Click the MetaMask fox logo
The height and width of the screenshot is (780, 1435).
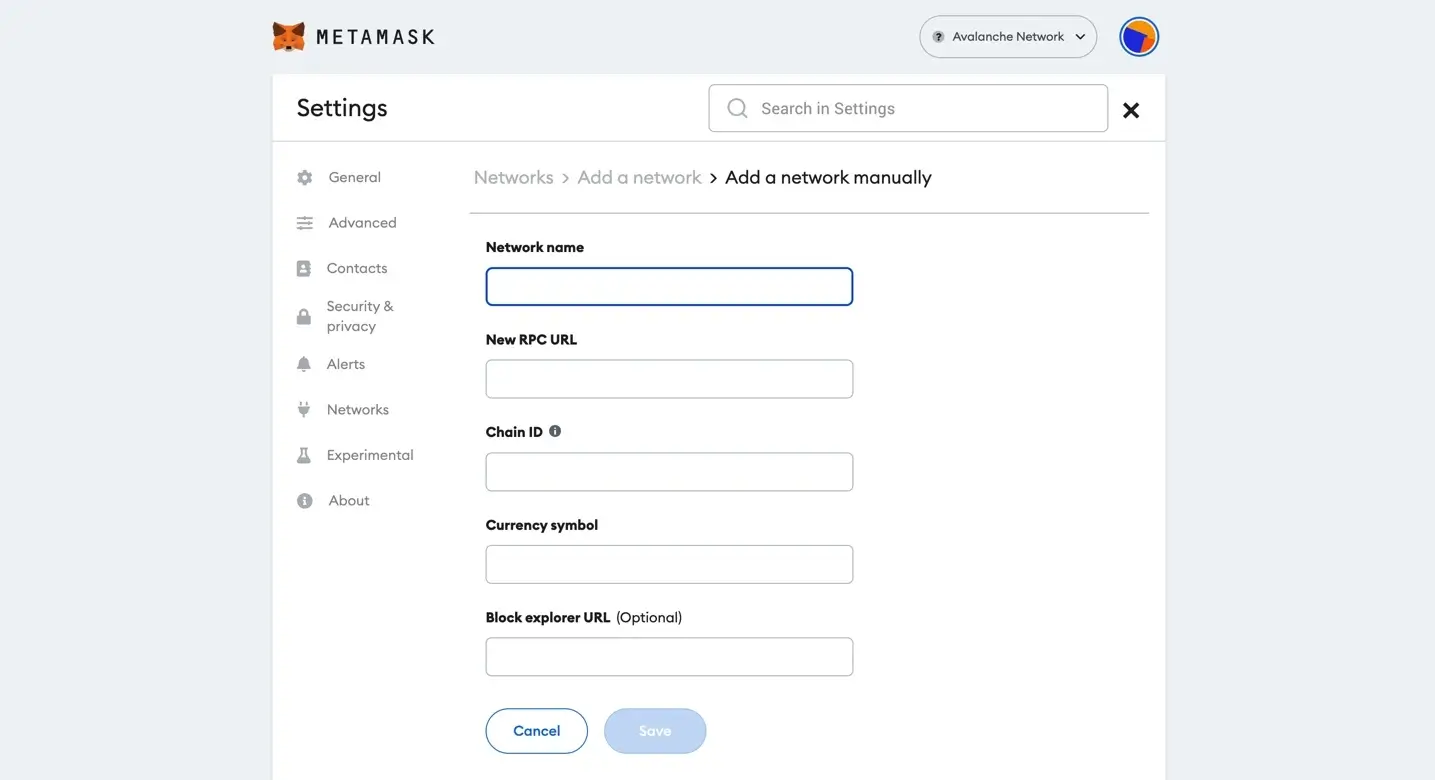tap(289, 37)
